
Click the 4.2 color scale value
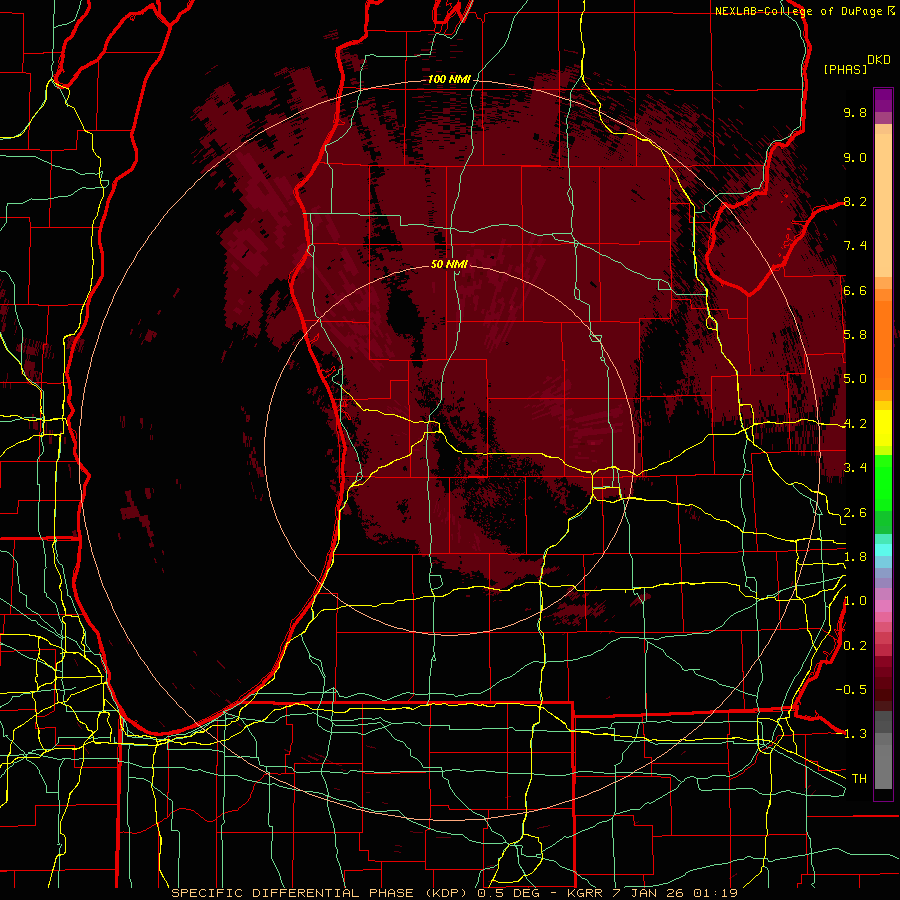tap(855, 424)
